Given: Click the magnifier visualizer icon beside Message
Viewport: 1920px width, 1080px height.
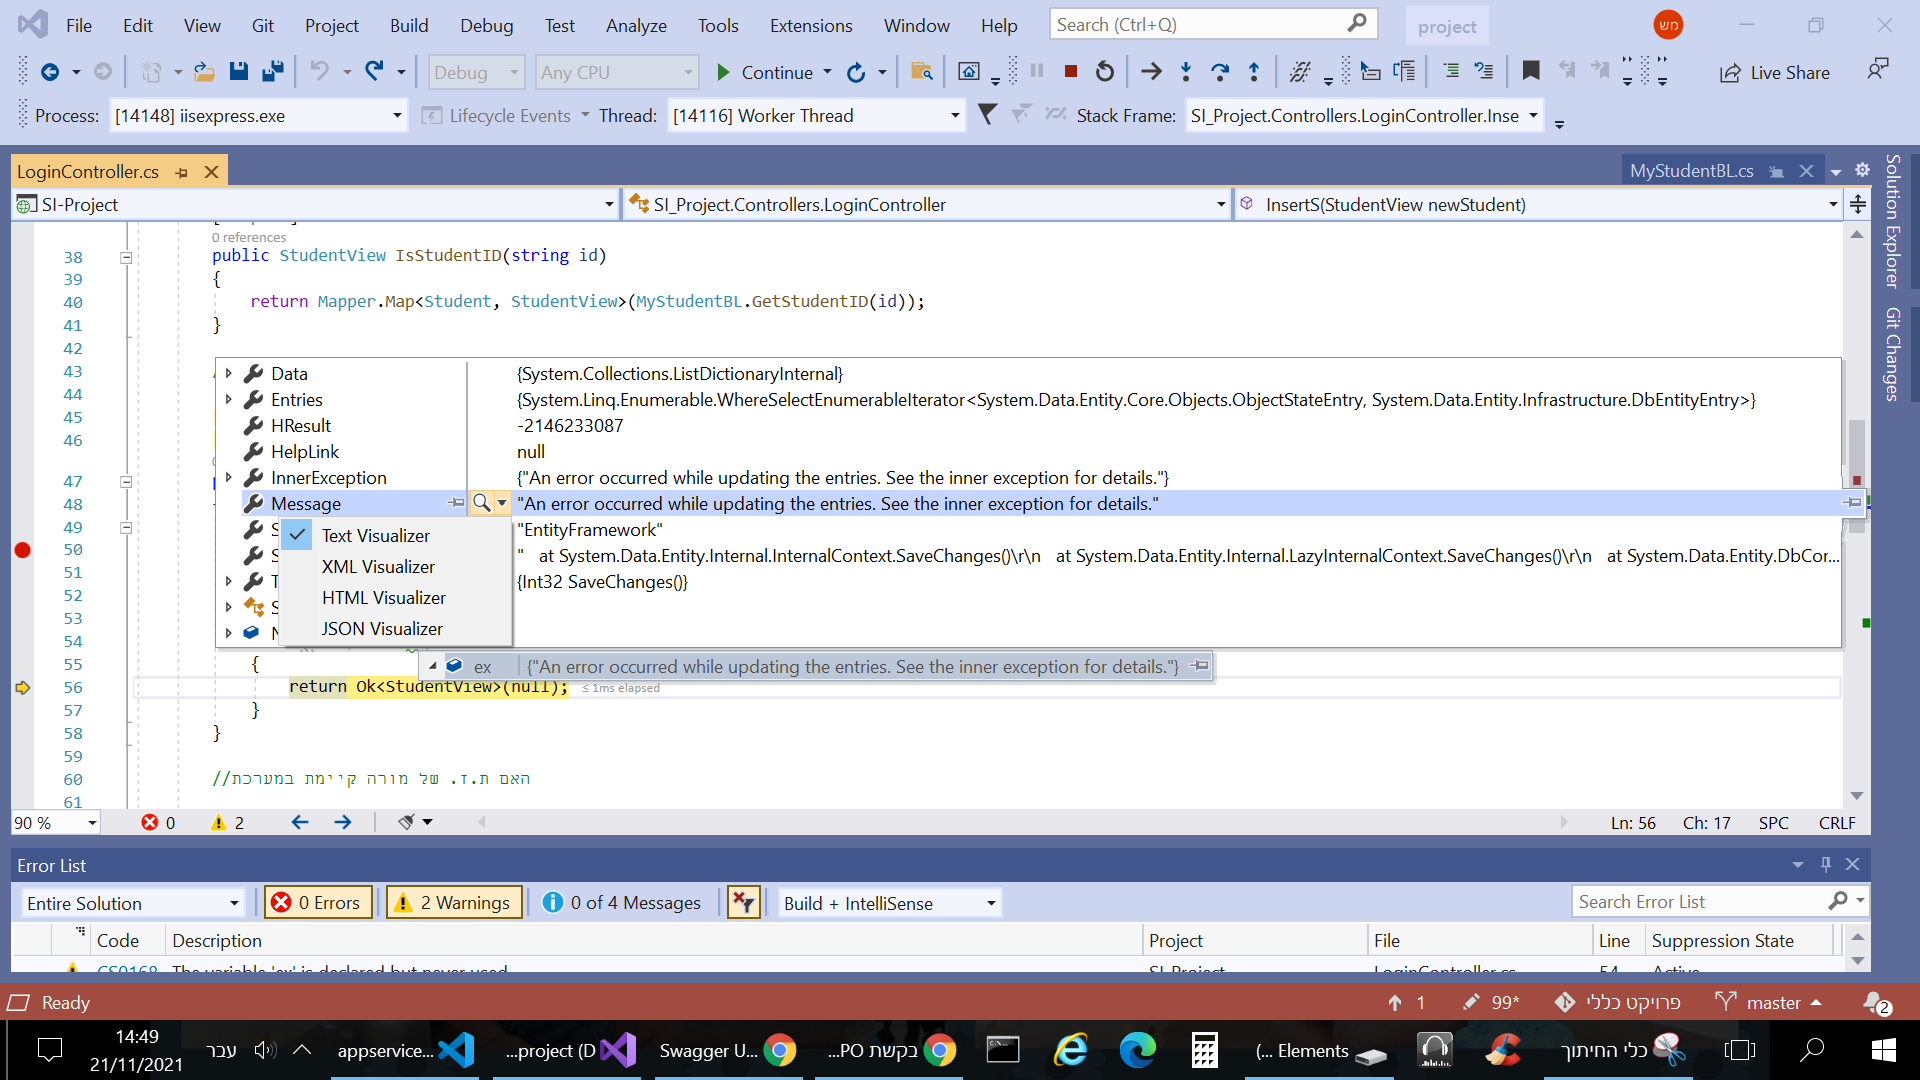Looking at the screenshot, I should click(x=481, y=503).
